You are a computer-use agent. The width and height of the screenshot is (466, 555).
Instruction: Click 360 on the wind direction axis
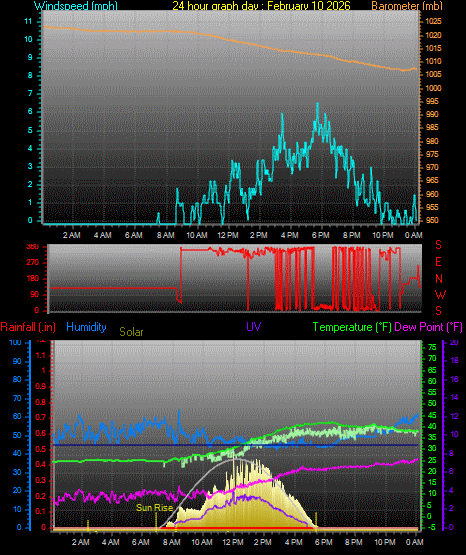click(33, 247)
